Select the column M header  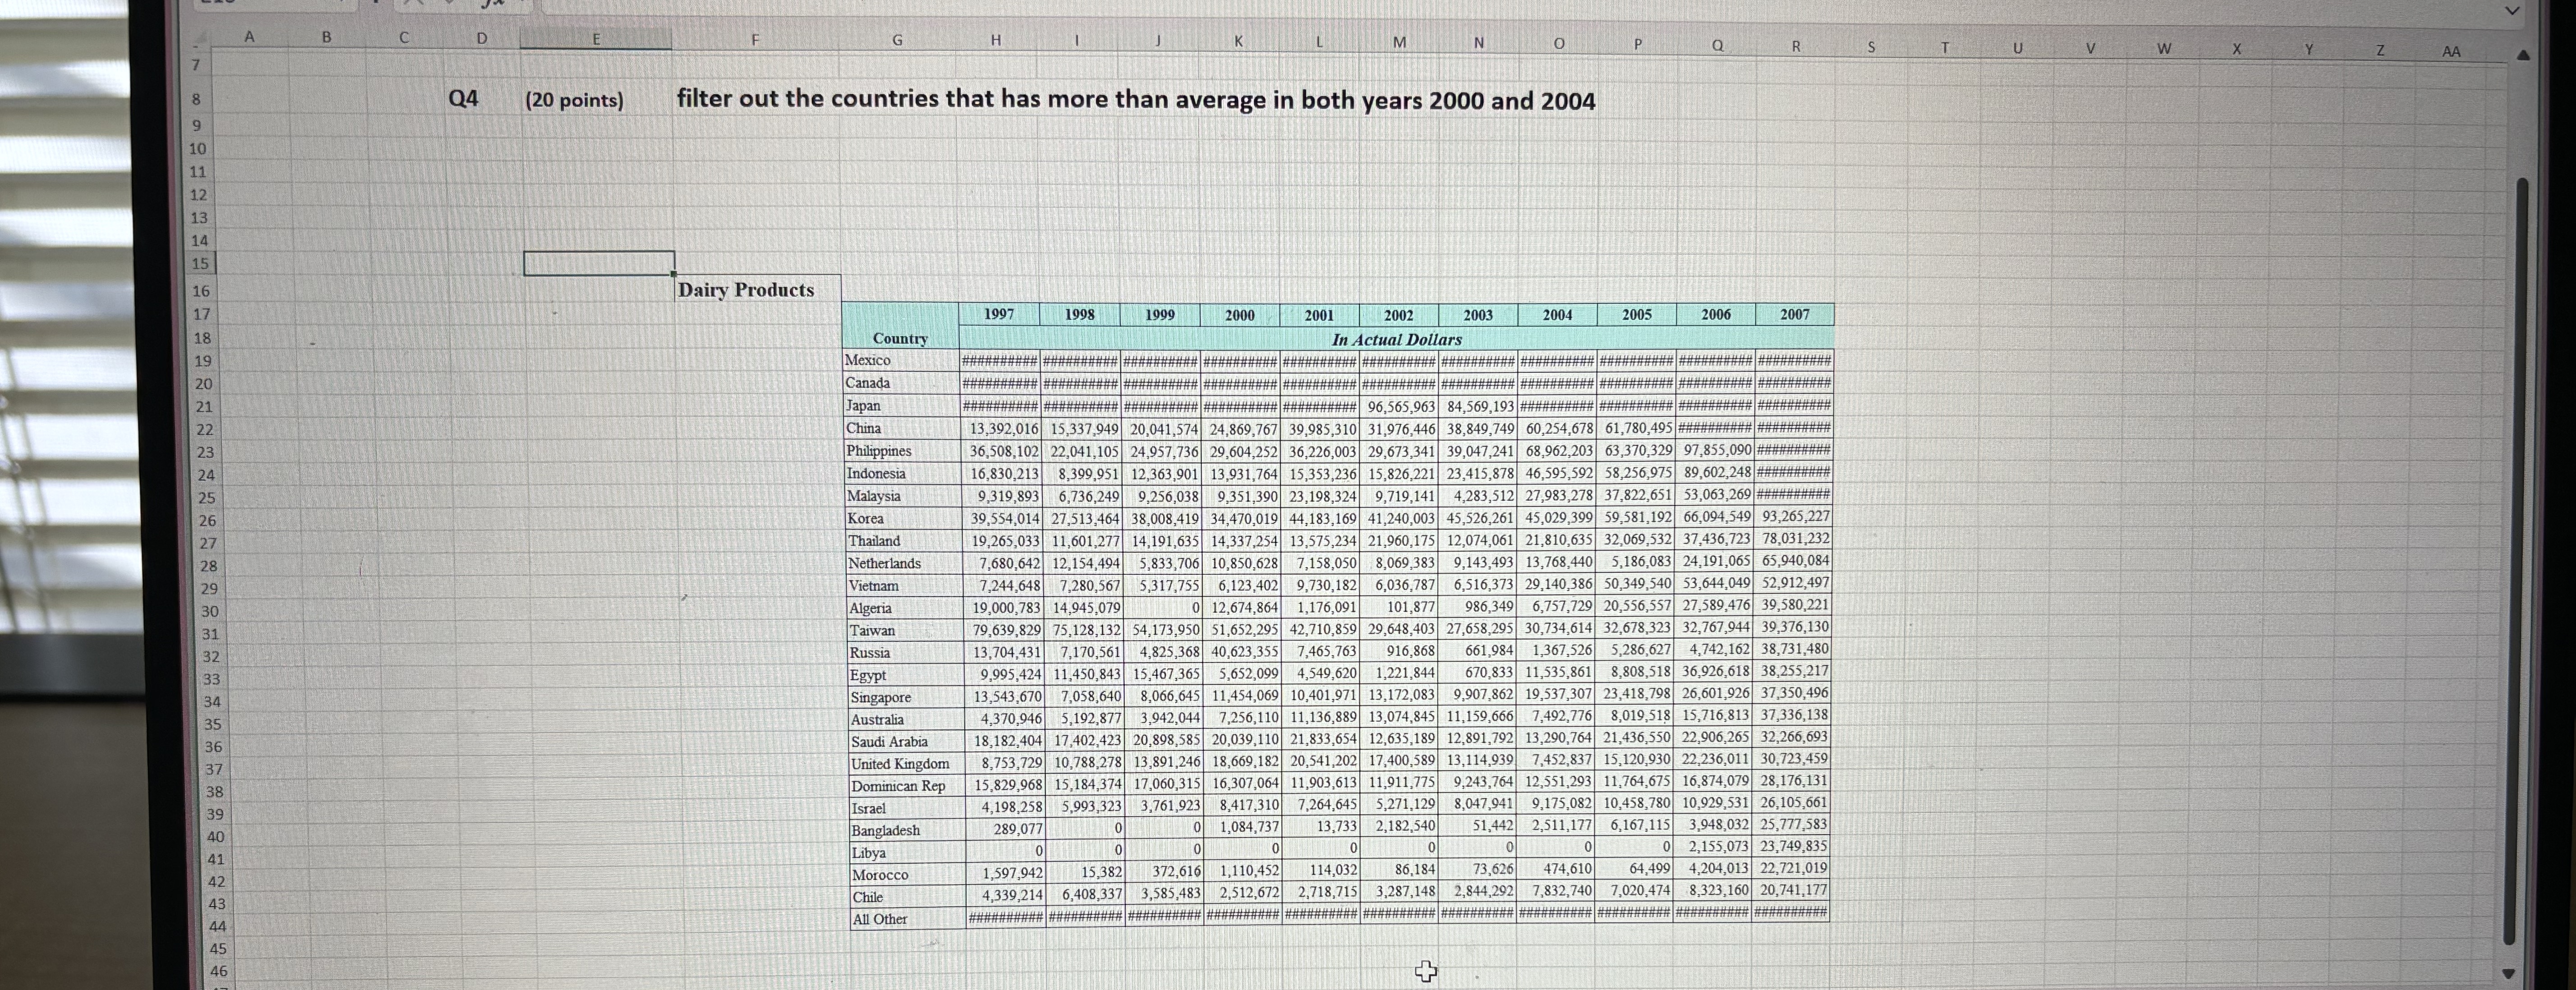(x=1399, y=42)
